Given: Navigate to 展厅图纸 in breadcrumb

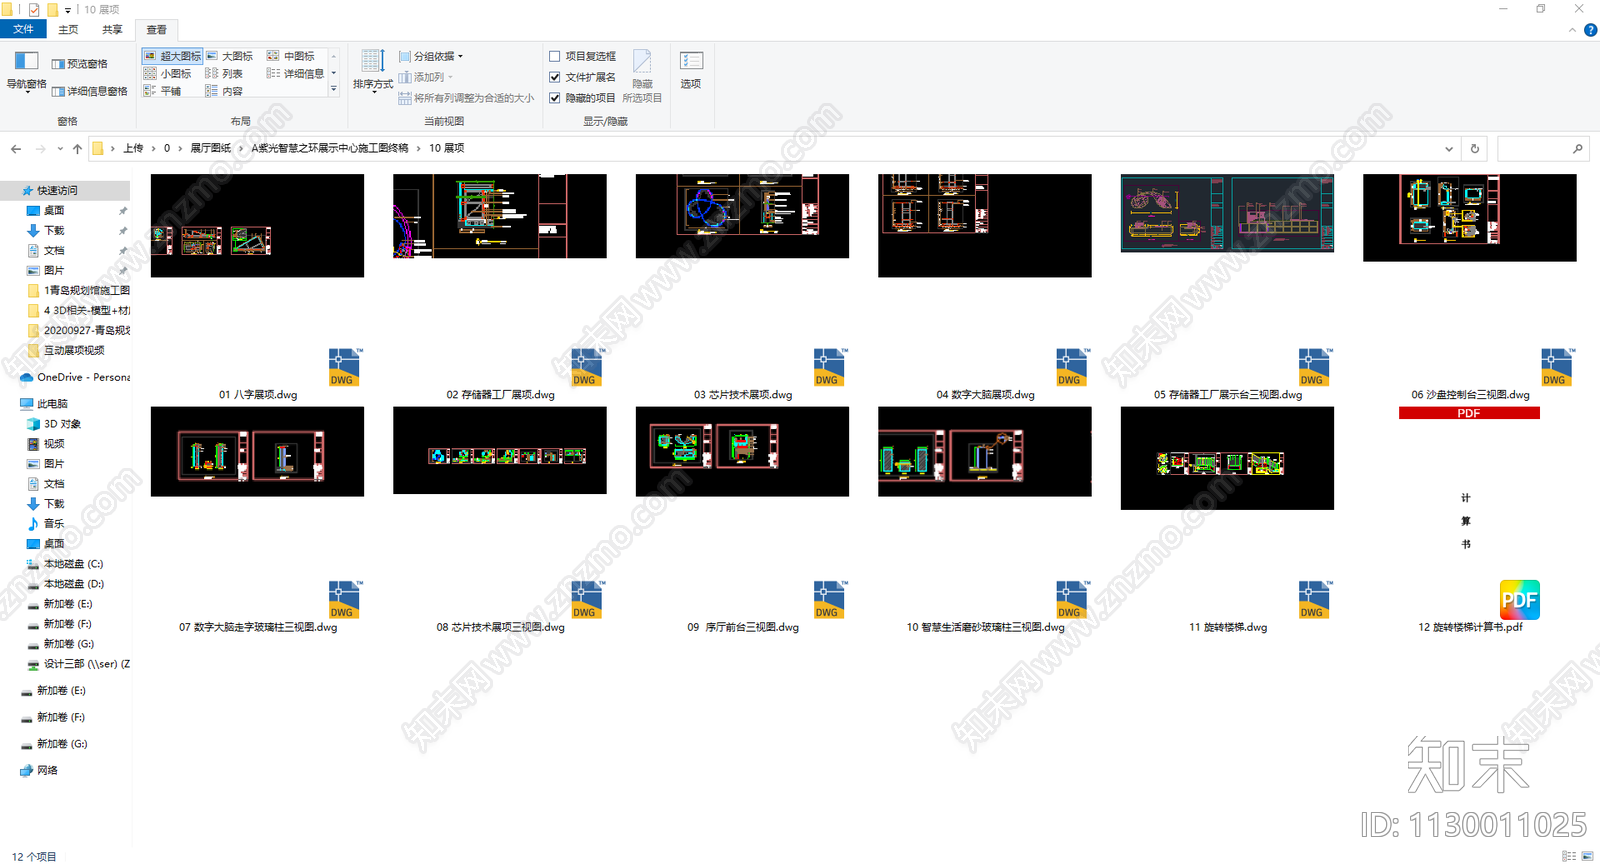Looking at the screenshot, I should (x=210, y=148).
